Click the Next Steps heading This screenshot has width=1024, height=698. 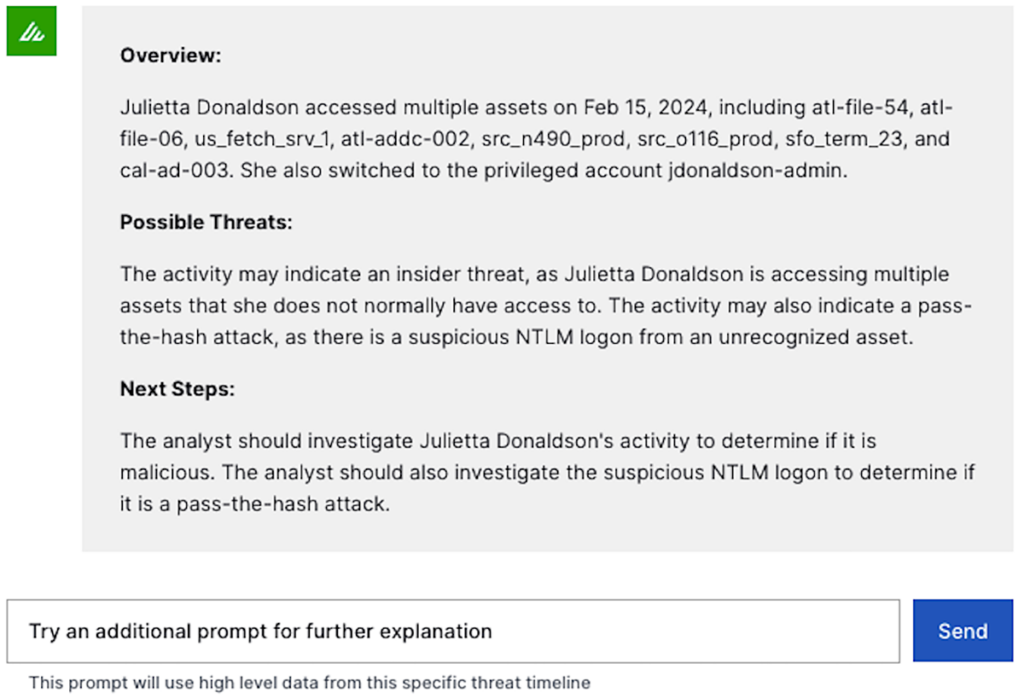point(177,389)
